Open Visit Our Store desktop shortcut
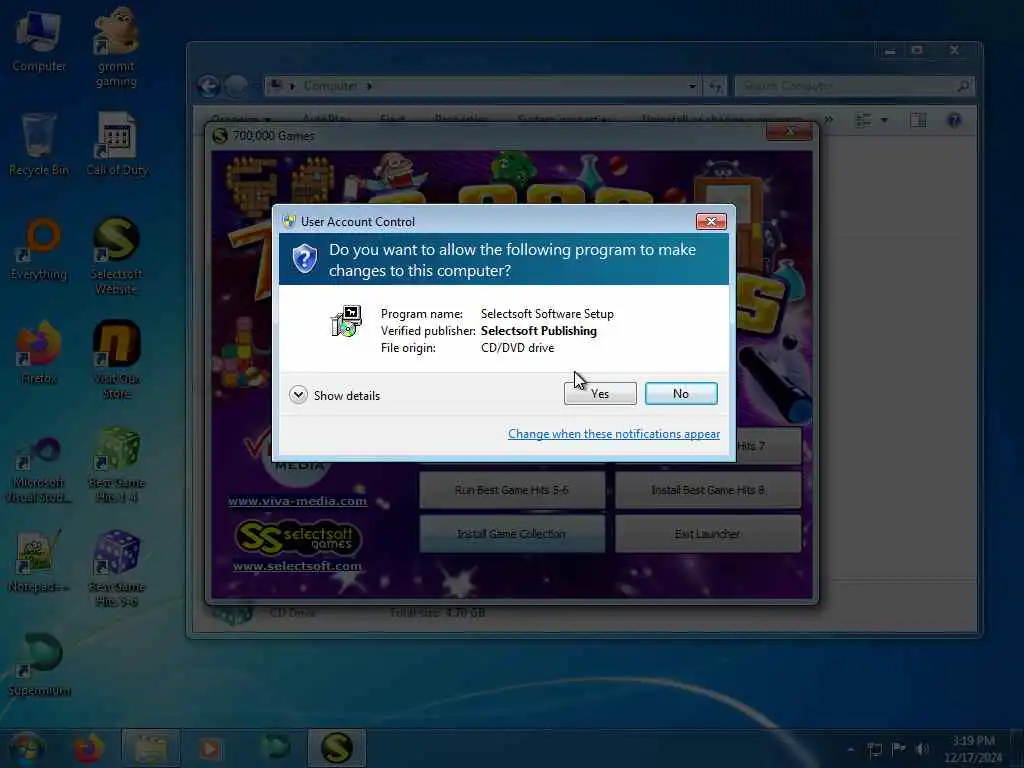 coord(116,360)
